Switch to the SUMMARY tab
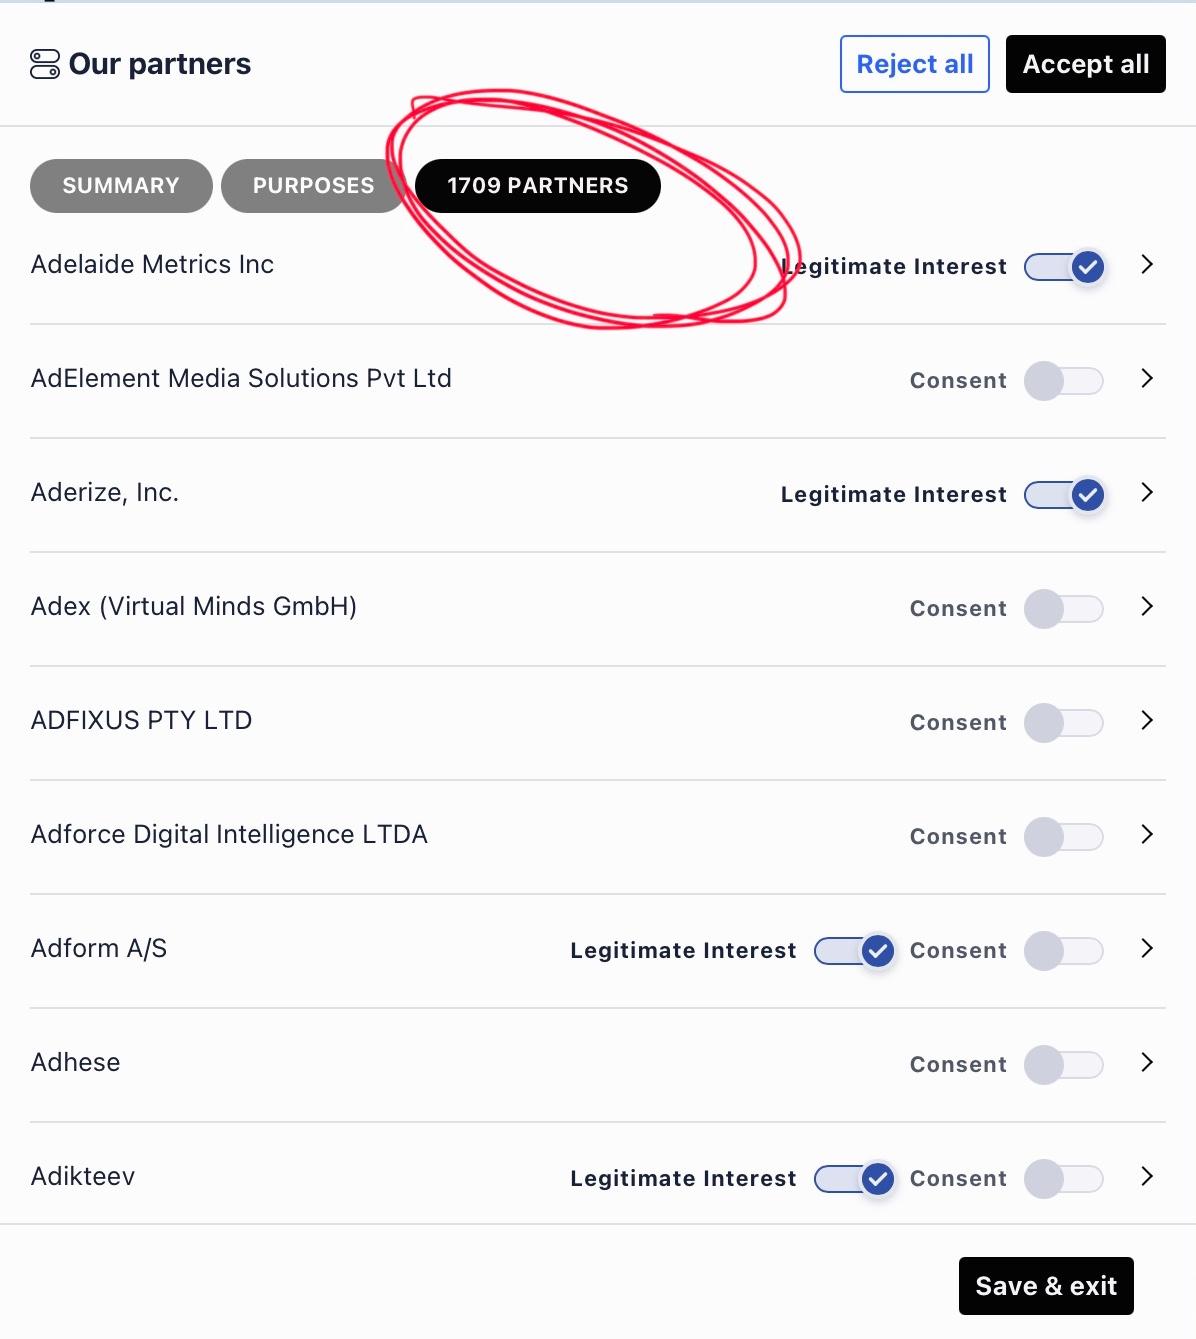Viewport: 1196px width, 1339px height. 121,186
